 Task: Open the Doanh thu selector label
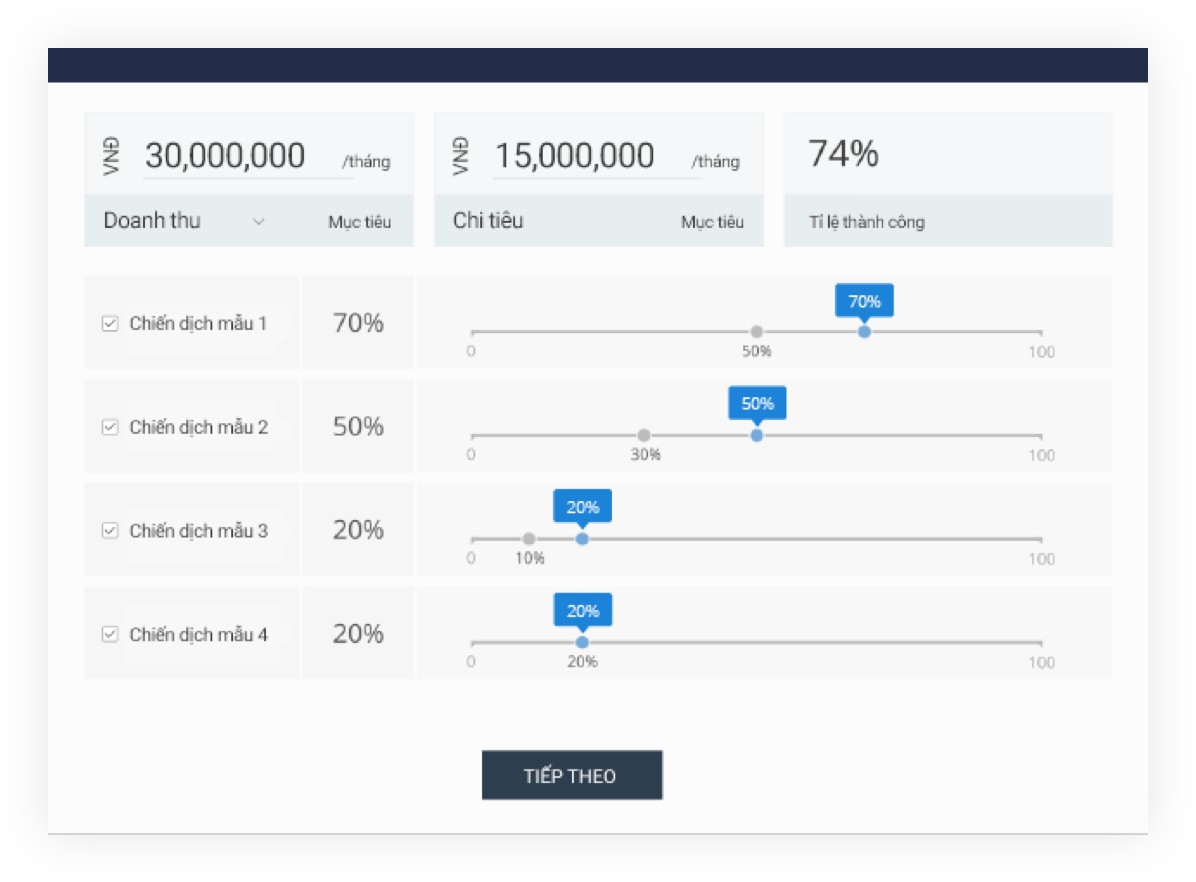click(x=152, y=220)
